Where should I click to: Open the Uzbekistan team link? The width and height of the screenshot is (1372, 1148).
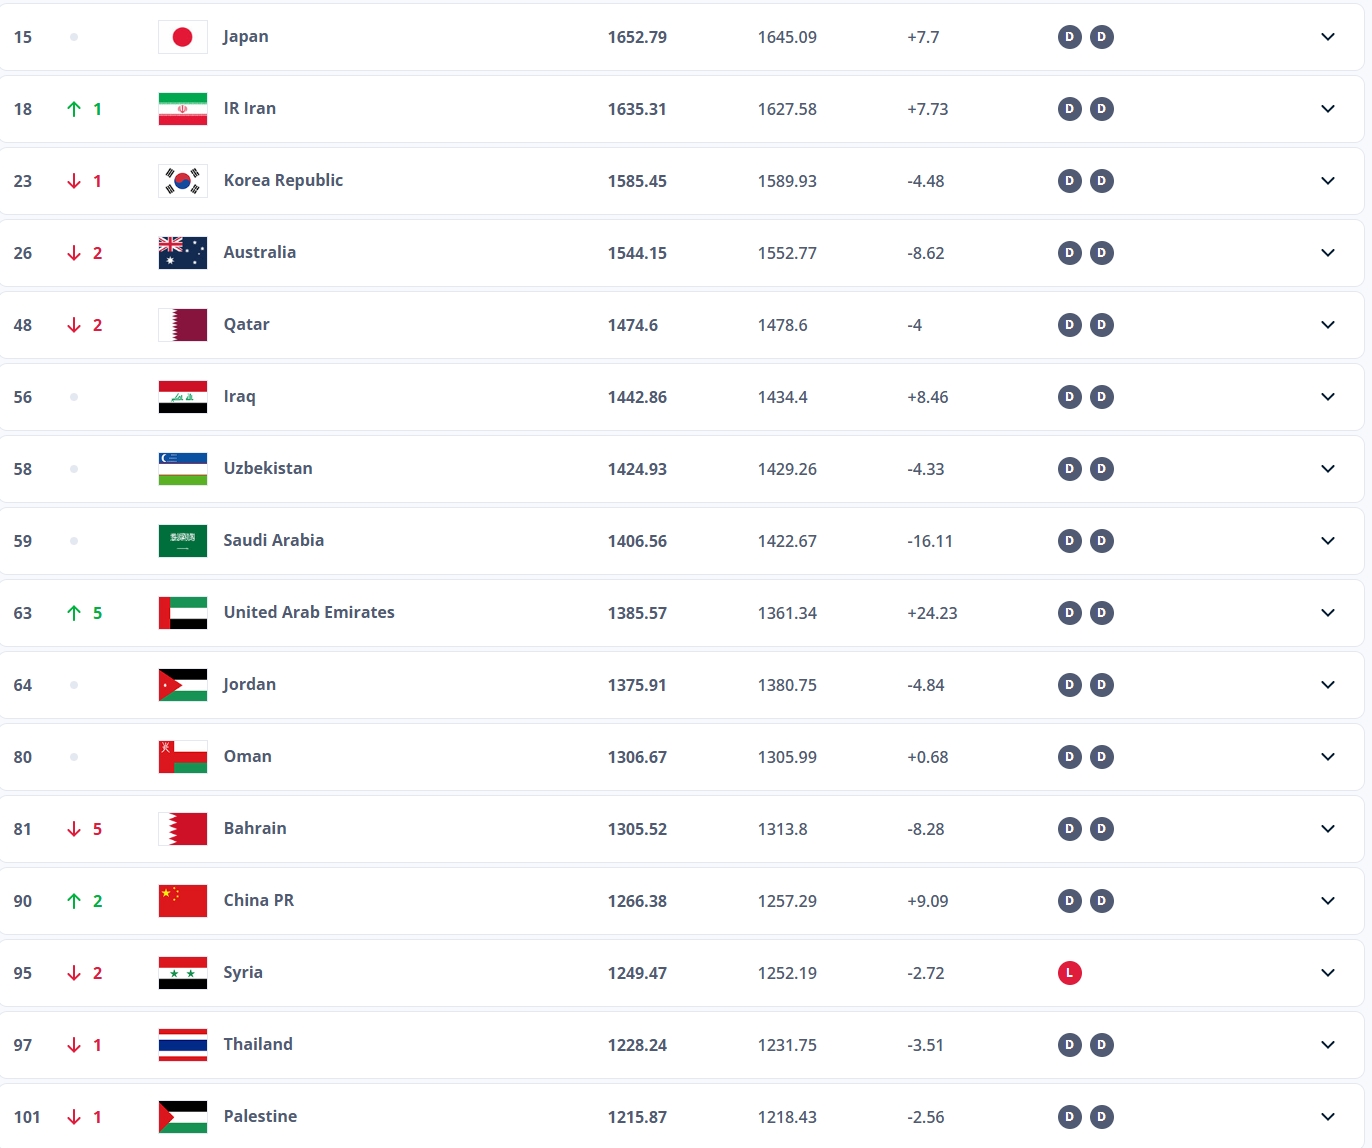(x=268, y=468)
